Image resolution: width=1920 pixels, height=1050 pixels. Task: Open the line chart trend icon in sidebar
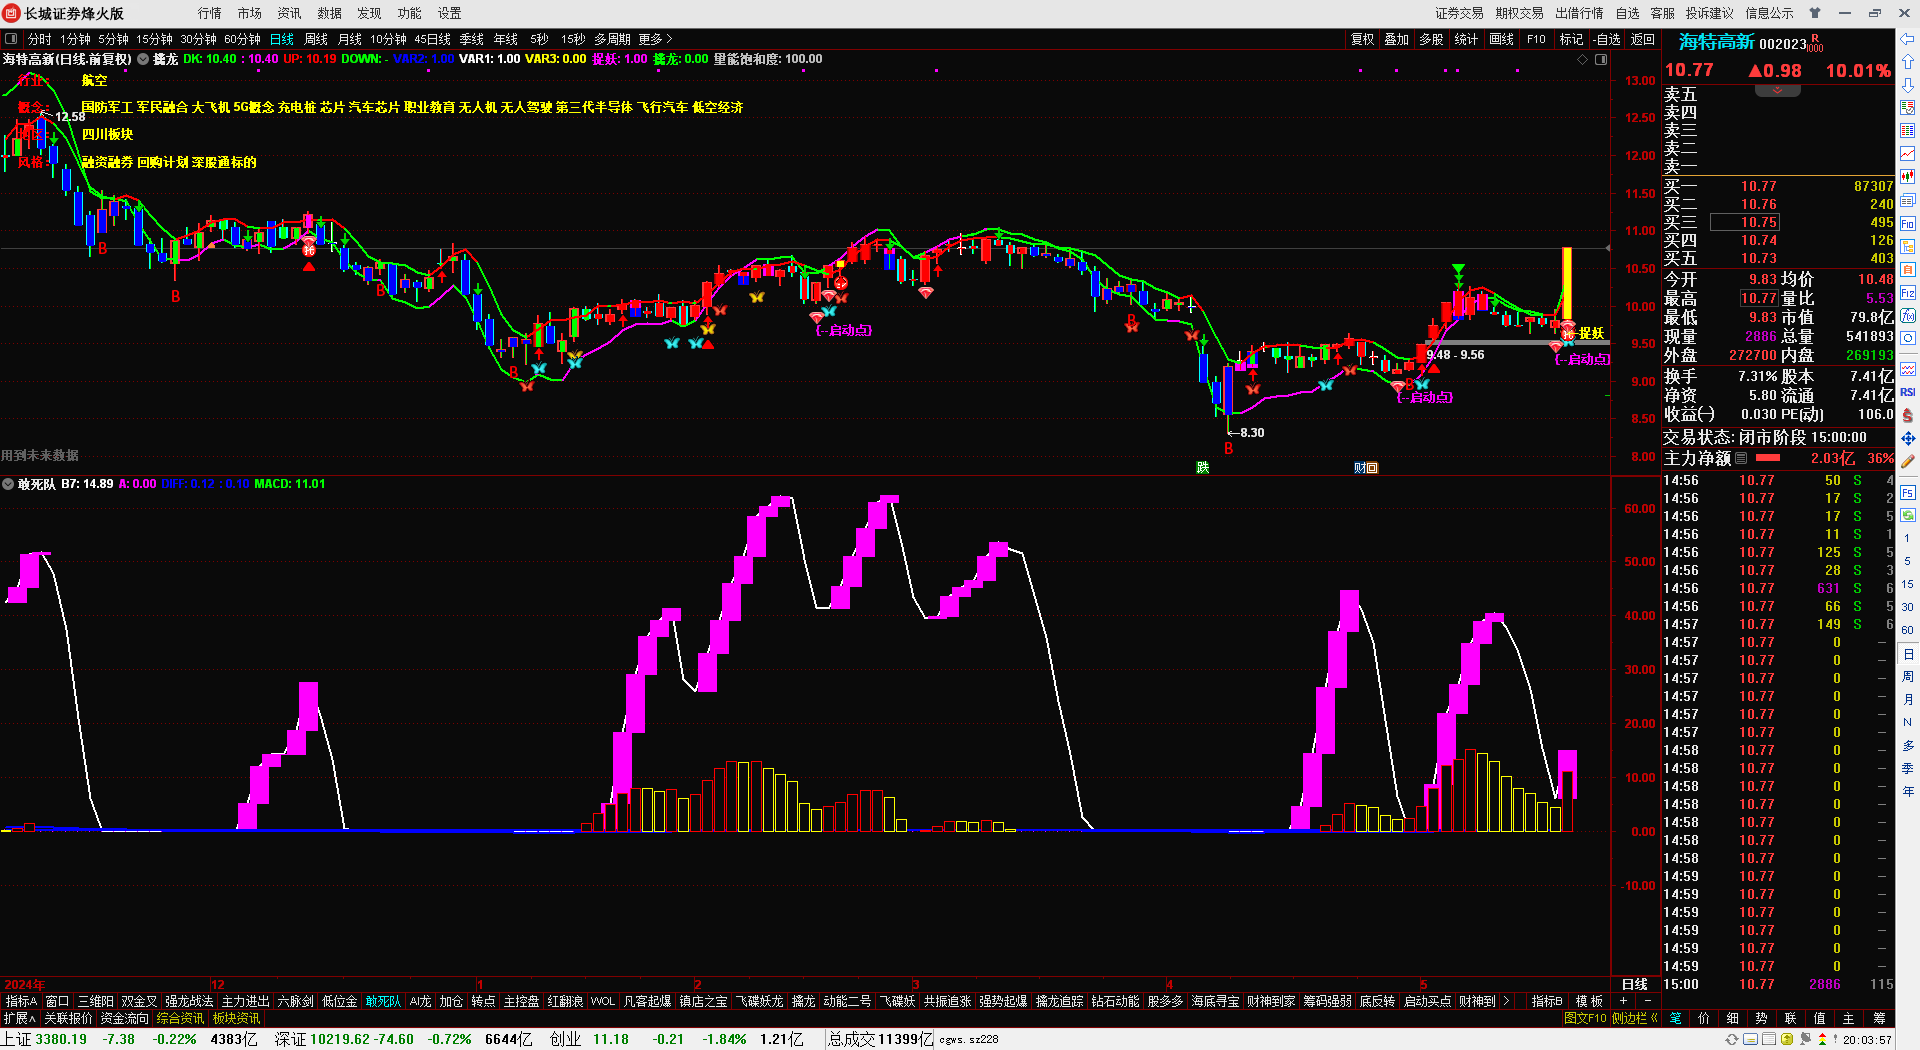click(x=1908, y=154)
